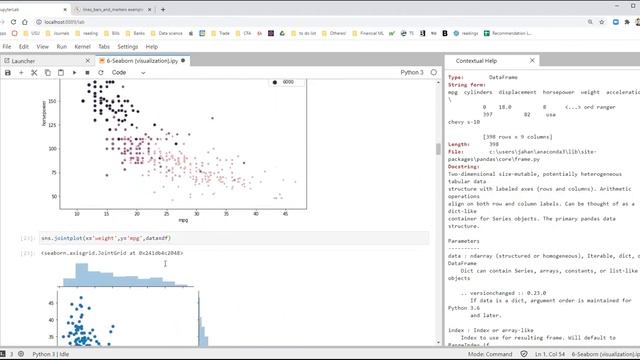Click the Python 3 kernel name
The width and height of the screenshot is (640, 360).
[412, 72]
